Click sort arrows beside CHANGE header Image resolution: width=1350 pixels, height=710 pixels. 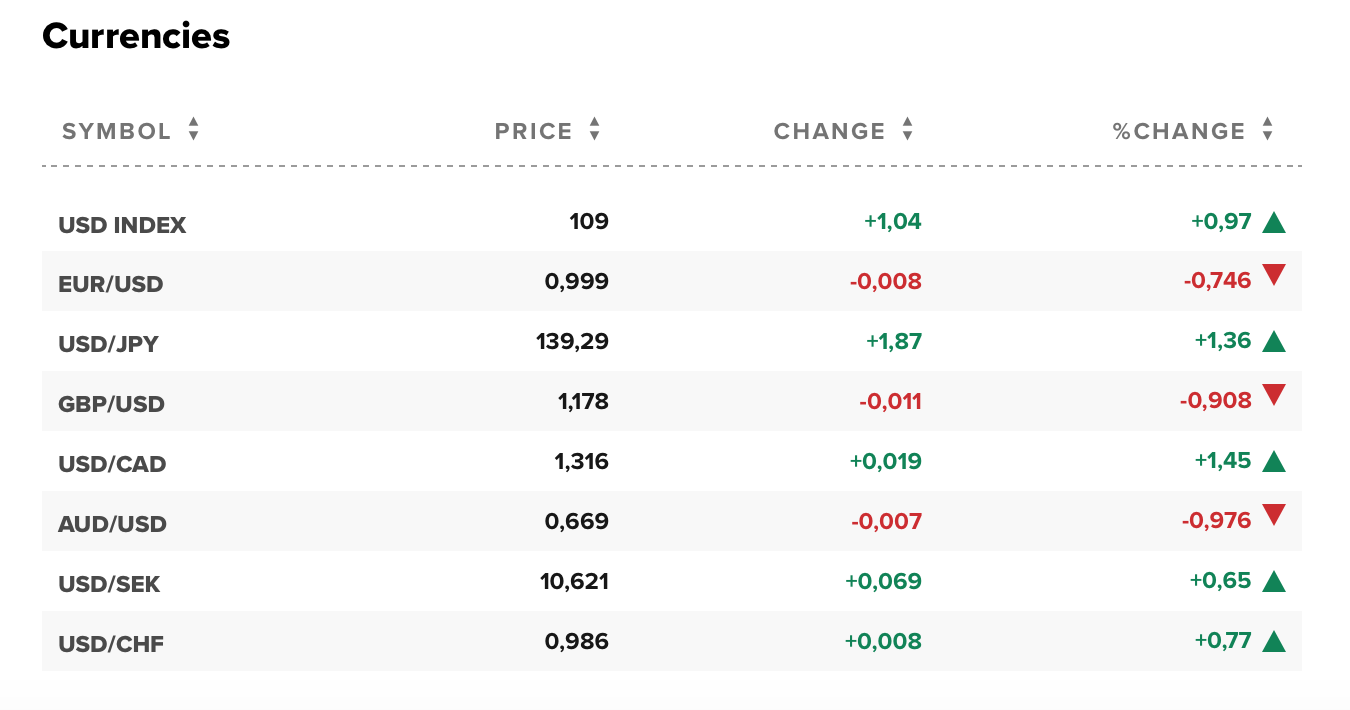[907, 129]
